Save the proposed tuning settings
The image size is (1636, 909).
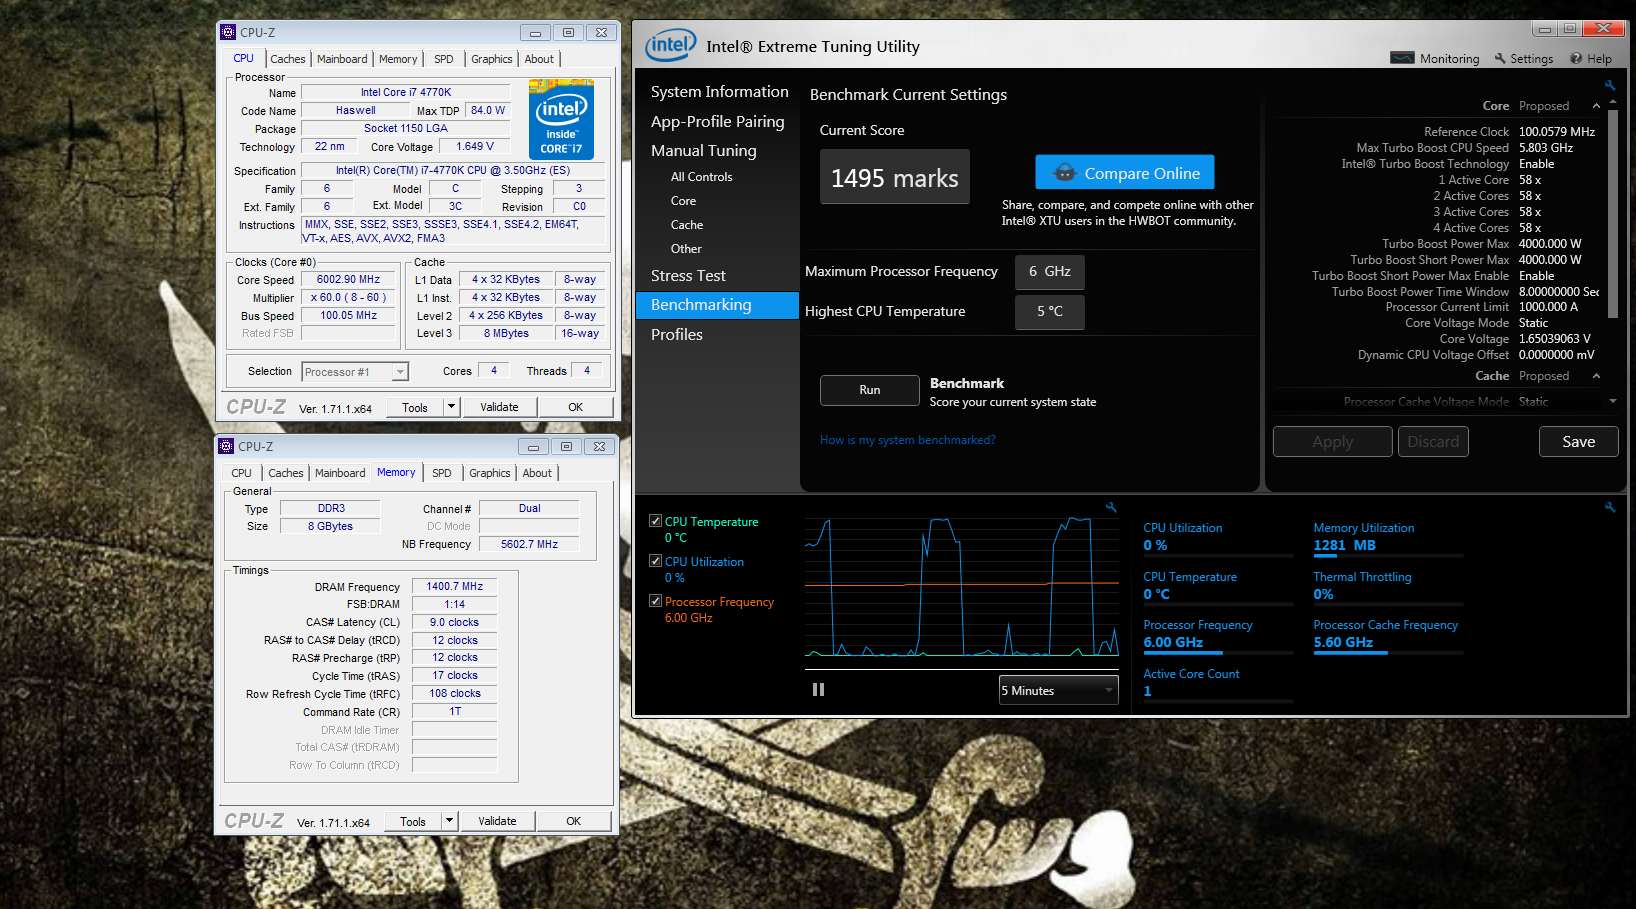[1578, 442]
